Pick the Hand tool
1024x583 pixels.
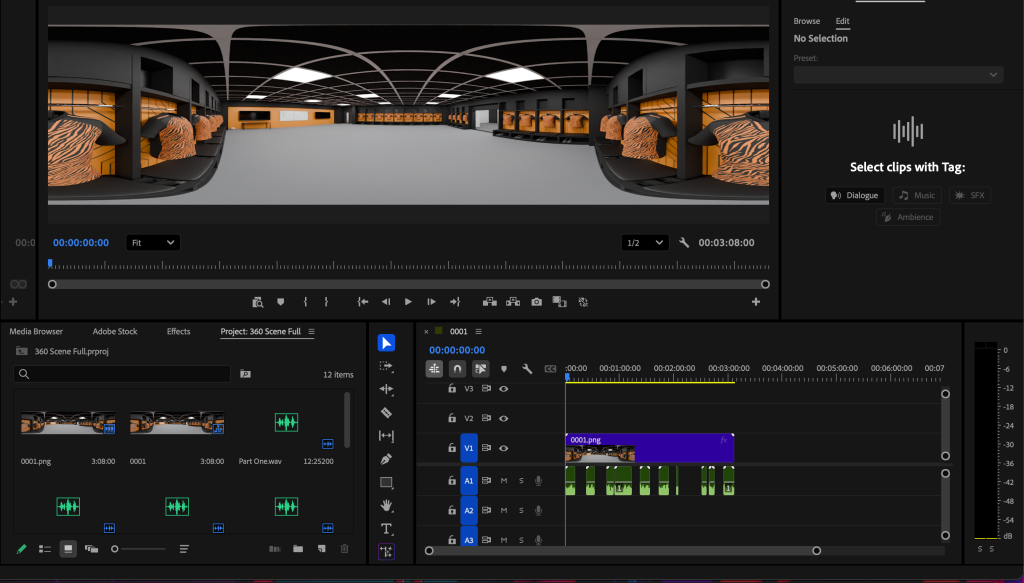pyautogui.click(x=387, y=505)
